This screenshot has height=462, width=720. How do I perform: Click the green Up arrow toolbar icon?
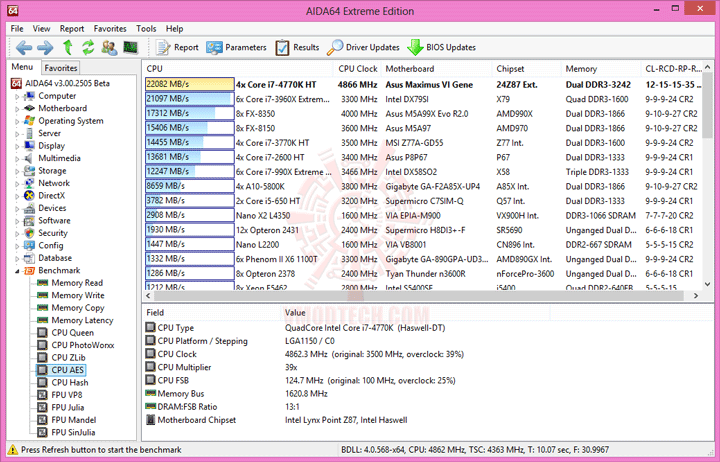click(68, 47)
